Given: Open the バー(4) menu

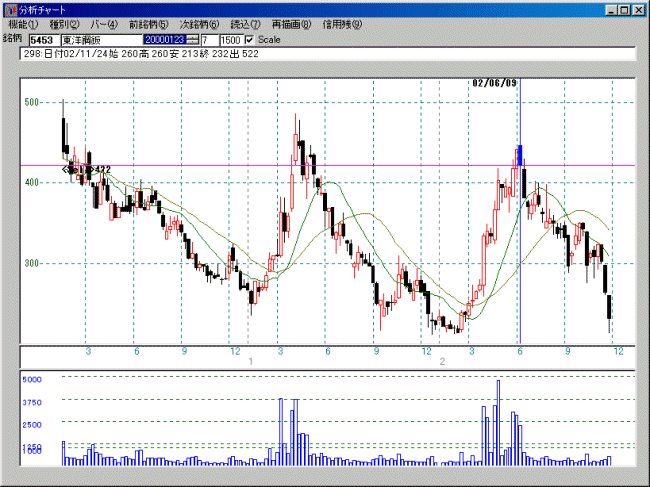Looking at the screenshot, I should tap(104, 24).
